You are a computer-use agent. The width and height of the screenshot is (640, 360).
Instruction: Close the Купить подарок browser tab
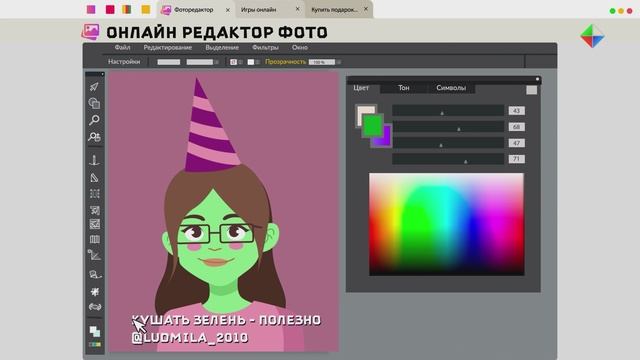[366, 9]
